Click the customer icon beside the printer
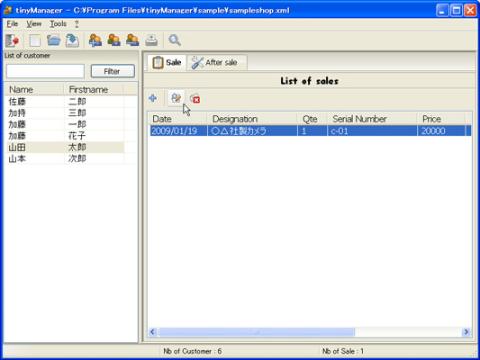The width and height of the screenshot is (480, 360). pos(133,40)
